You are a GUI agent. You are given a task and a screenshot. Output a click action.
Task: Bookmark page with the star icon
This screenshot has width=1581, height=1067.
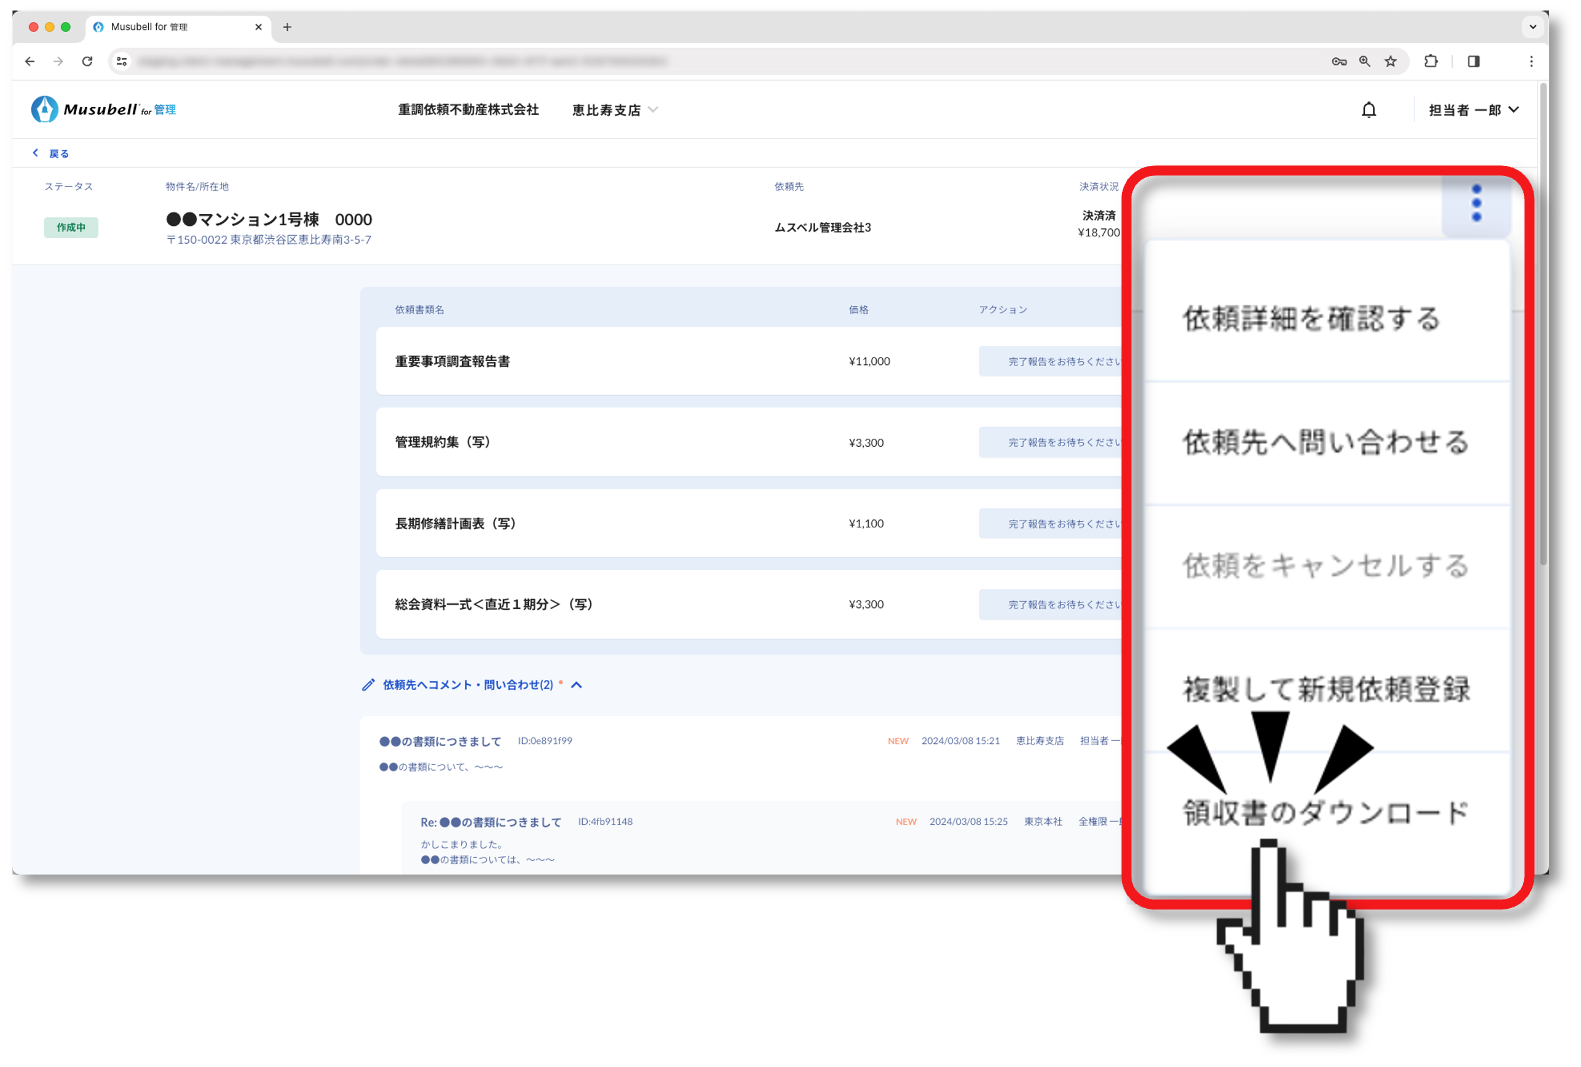tap(1390, 61)
